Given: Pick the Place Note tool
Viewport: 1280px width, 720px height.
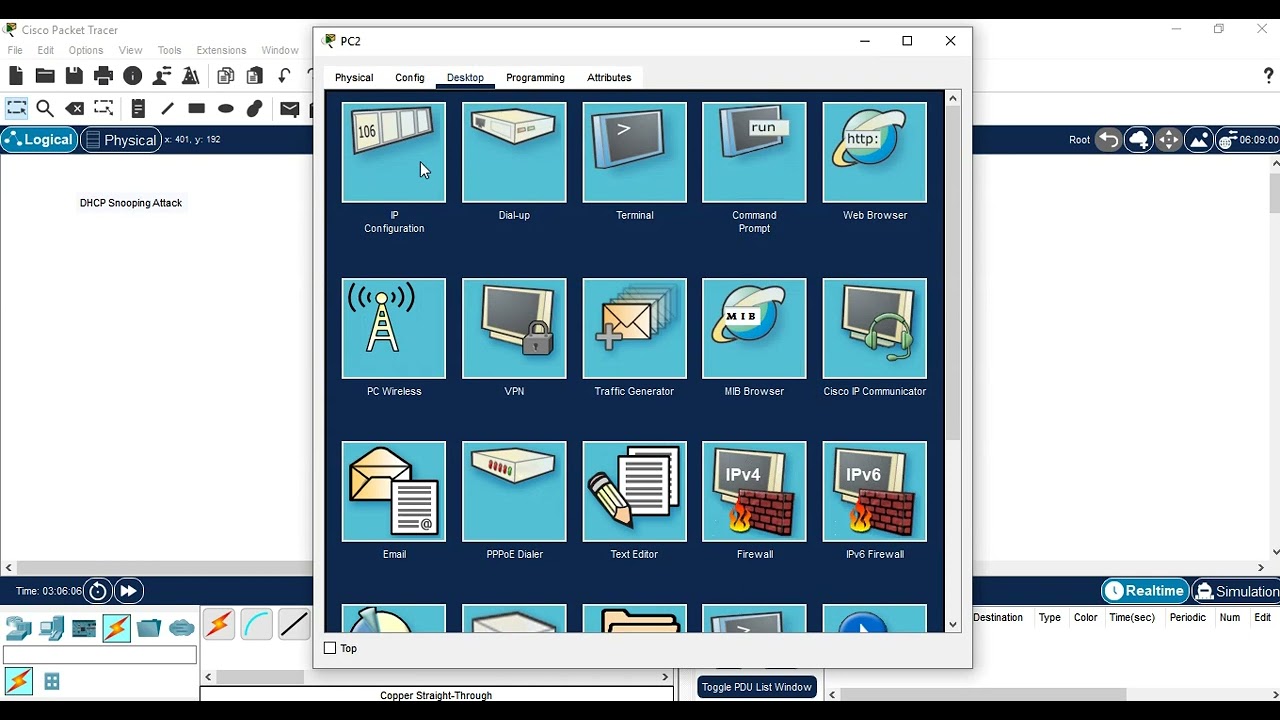Looking at the screenshot, I should (x=138, y=108).
